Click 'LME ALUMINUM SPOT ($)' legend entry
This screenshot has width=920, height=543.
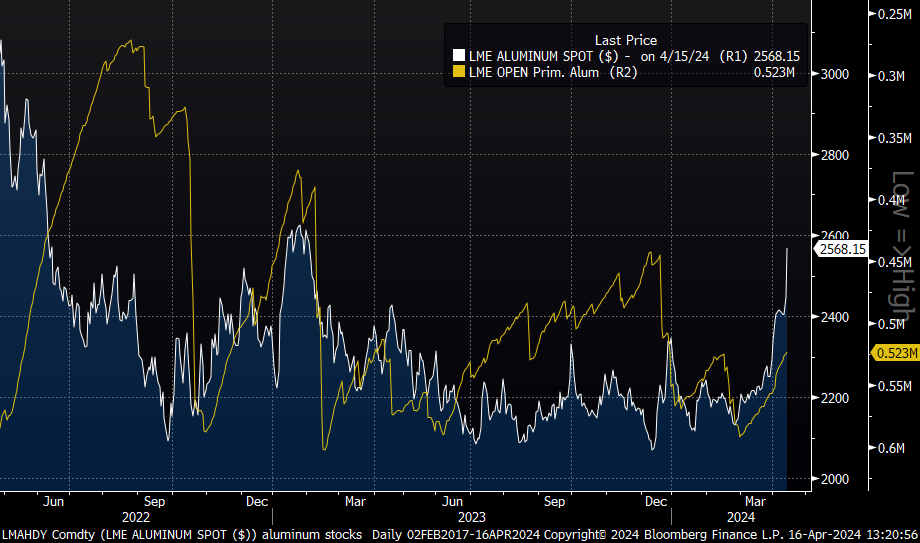tap(543, 56)
